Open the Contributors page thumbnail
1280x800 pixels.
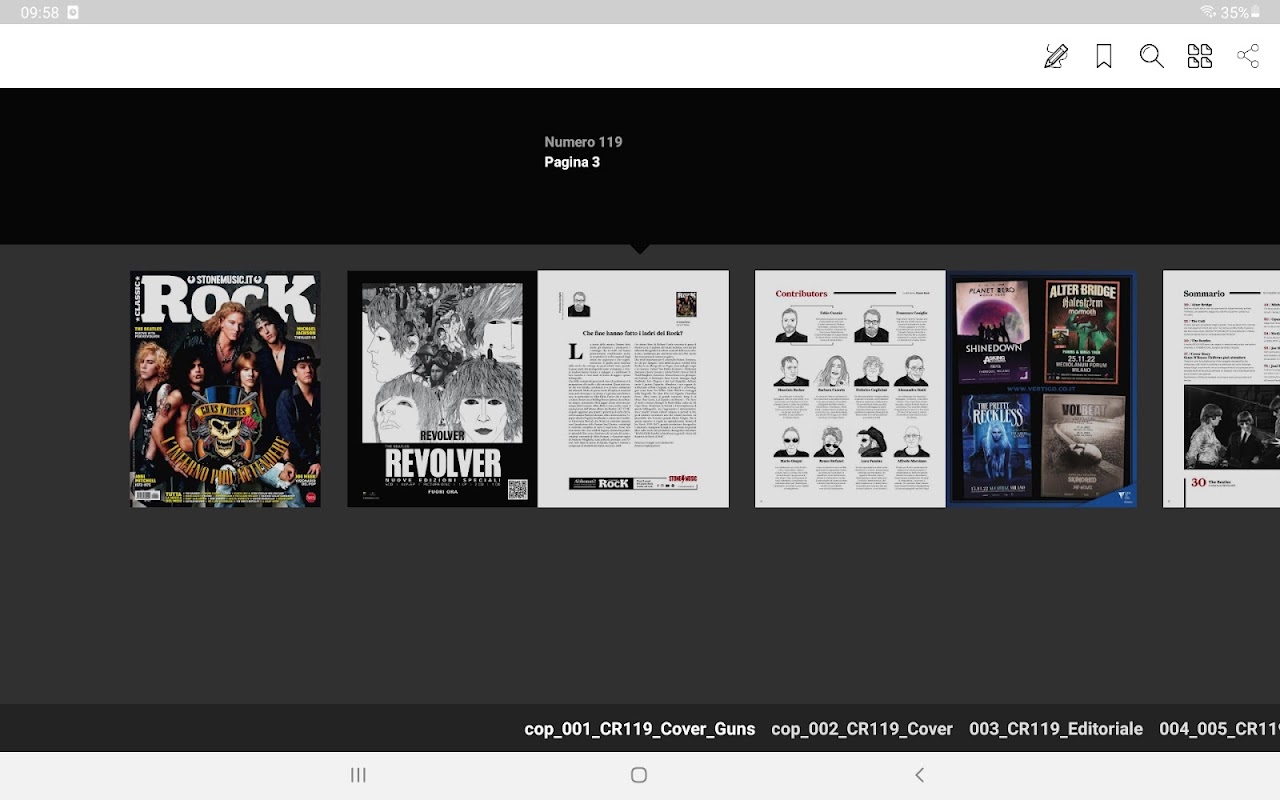click(x=850, y=389)
